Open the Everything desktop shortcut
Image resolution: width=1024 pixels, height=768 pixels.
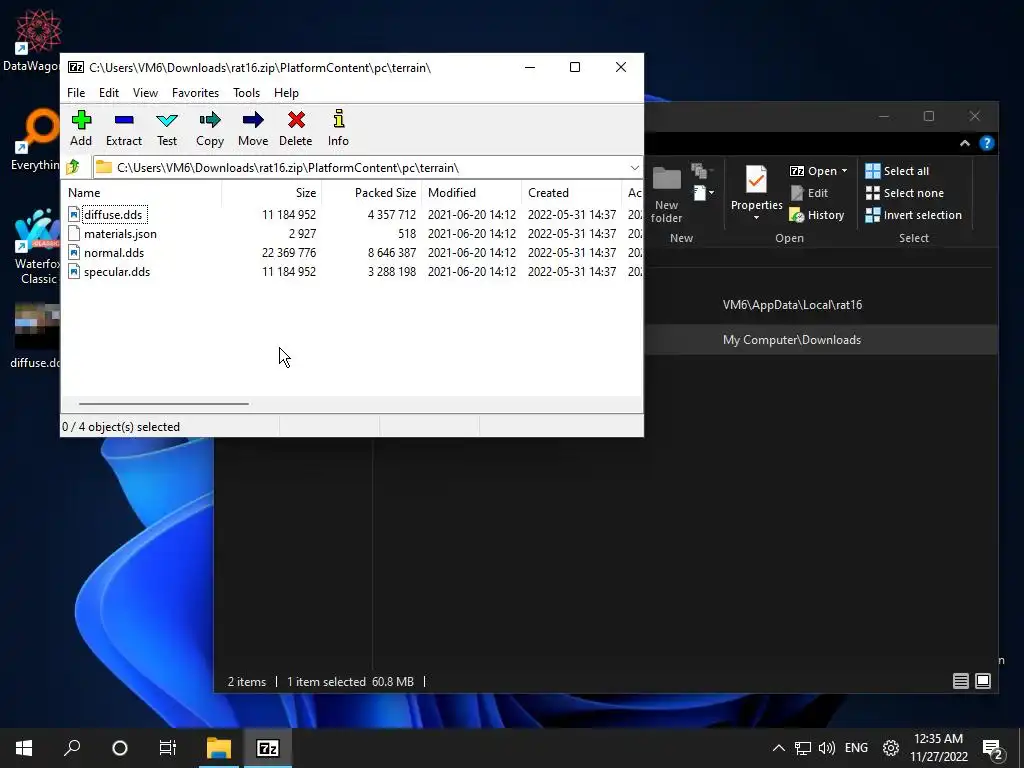coord(35,140)
